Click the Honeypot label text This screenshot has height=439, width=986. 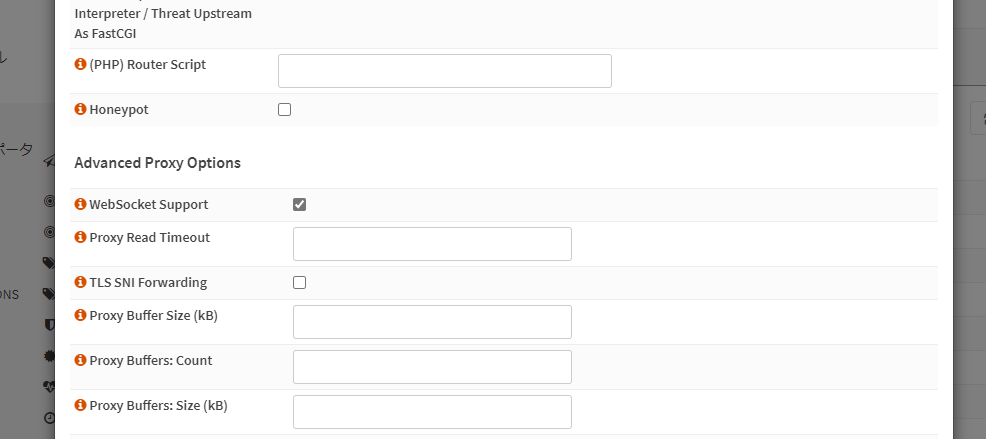pyautogui.click(x=119, y=109)
